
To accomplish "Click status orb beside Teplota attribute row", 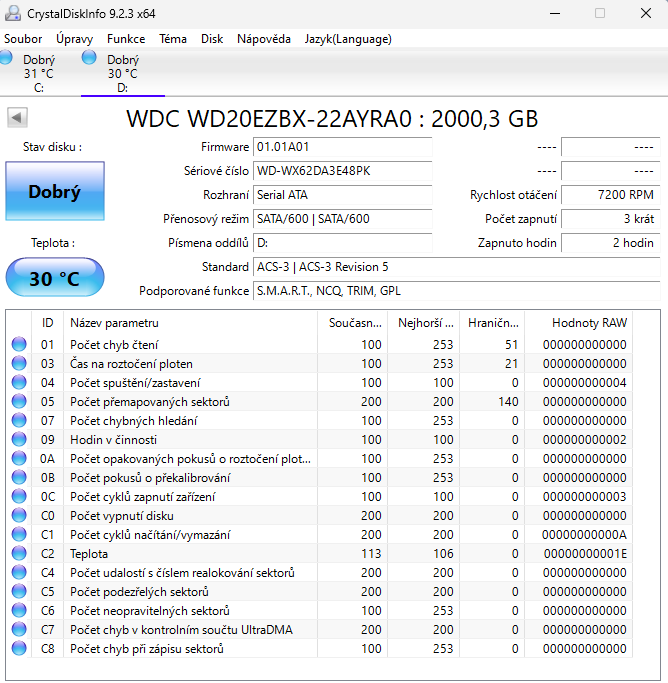I will [x=19, y=553].
